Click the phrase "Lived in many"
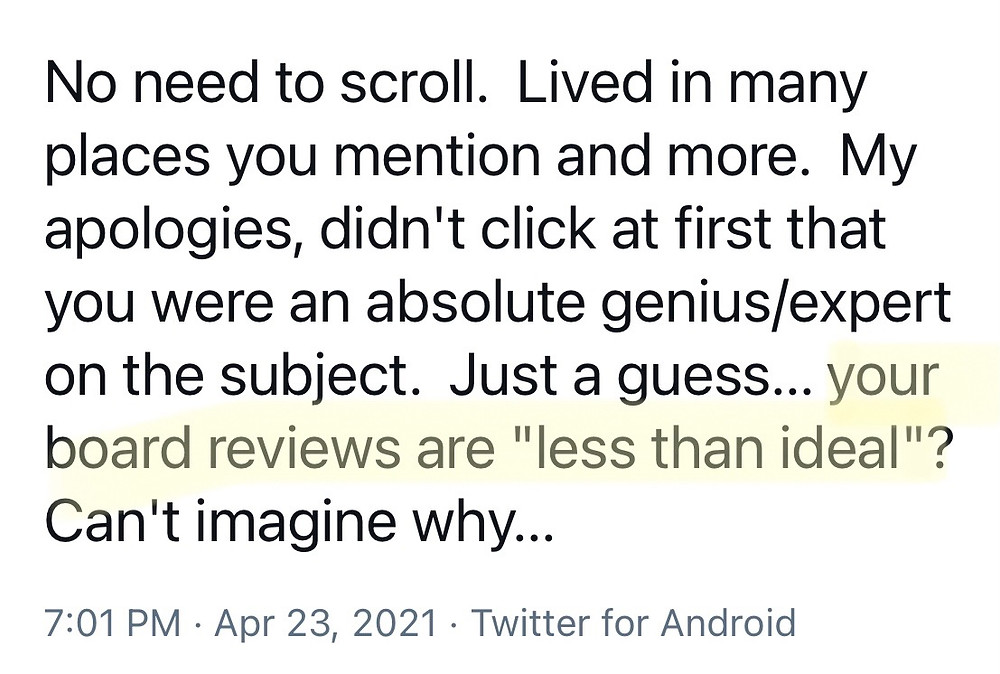Image resolution: width=1000 pixels, height=674 pixels. pyautogui.click(x=692, y=85)
